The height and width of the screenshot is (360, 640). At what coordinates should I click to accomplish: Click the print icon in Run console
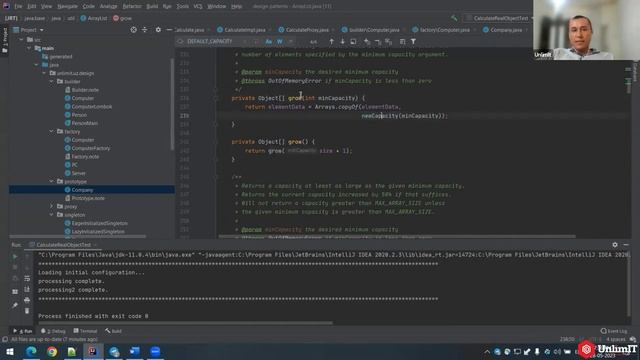pos(27,300)
